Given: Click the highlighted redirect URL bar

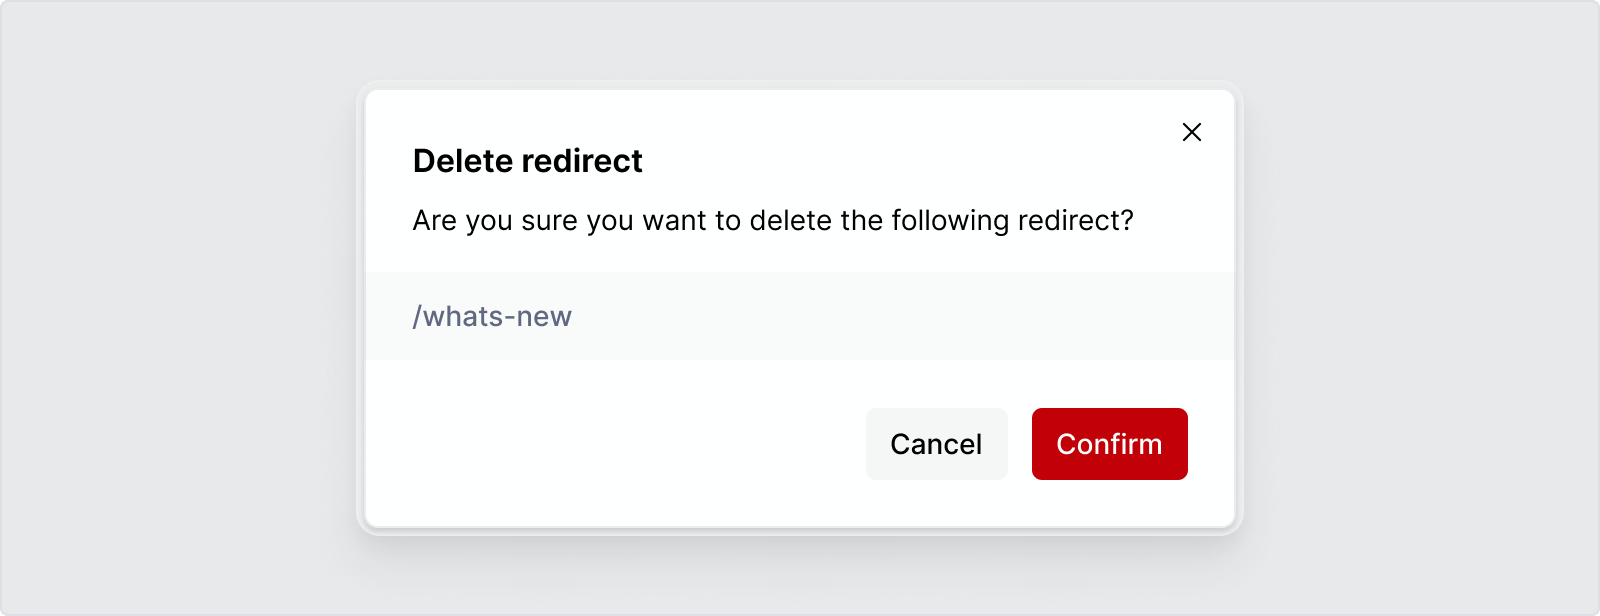Looking at the screenshot, I should (800, 316).
